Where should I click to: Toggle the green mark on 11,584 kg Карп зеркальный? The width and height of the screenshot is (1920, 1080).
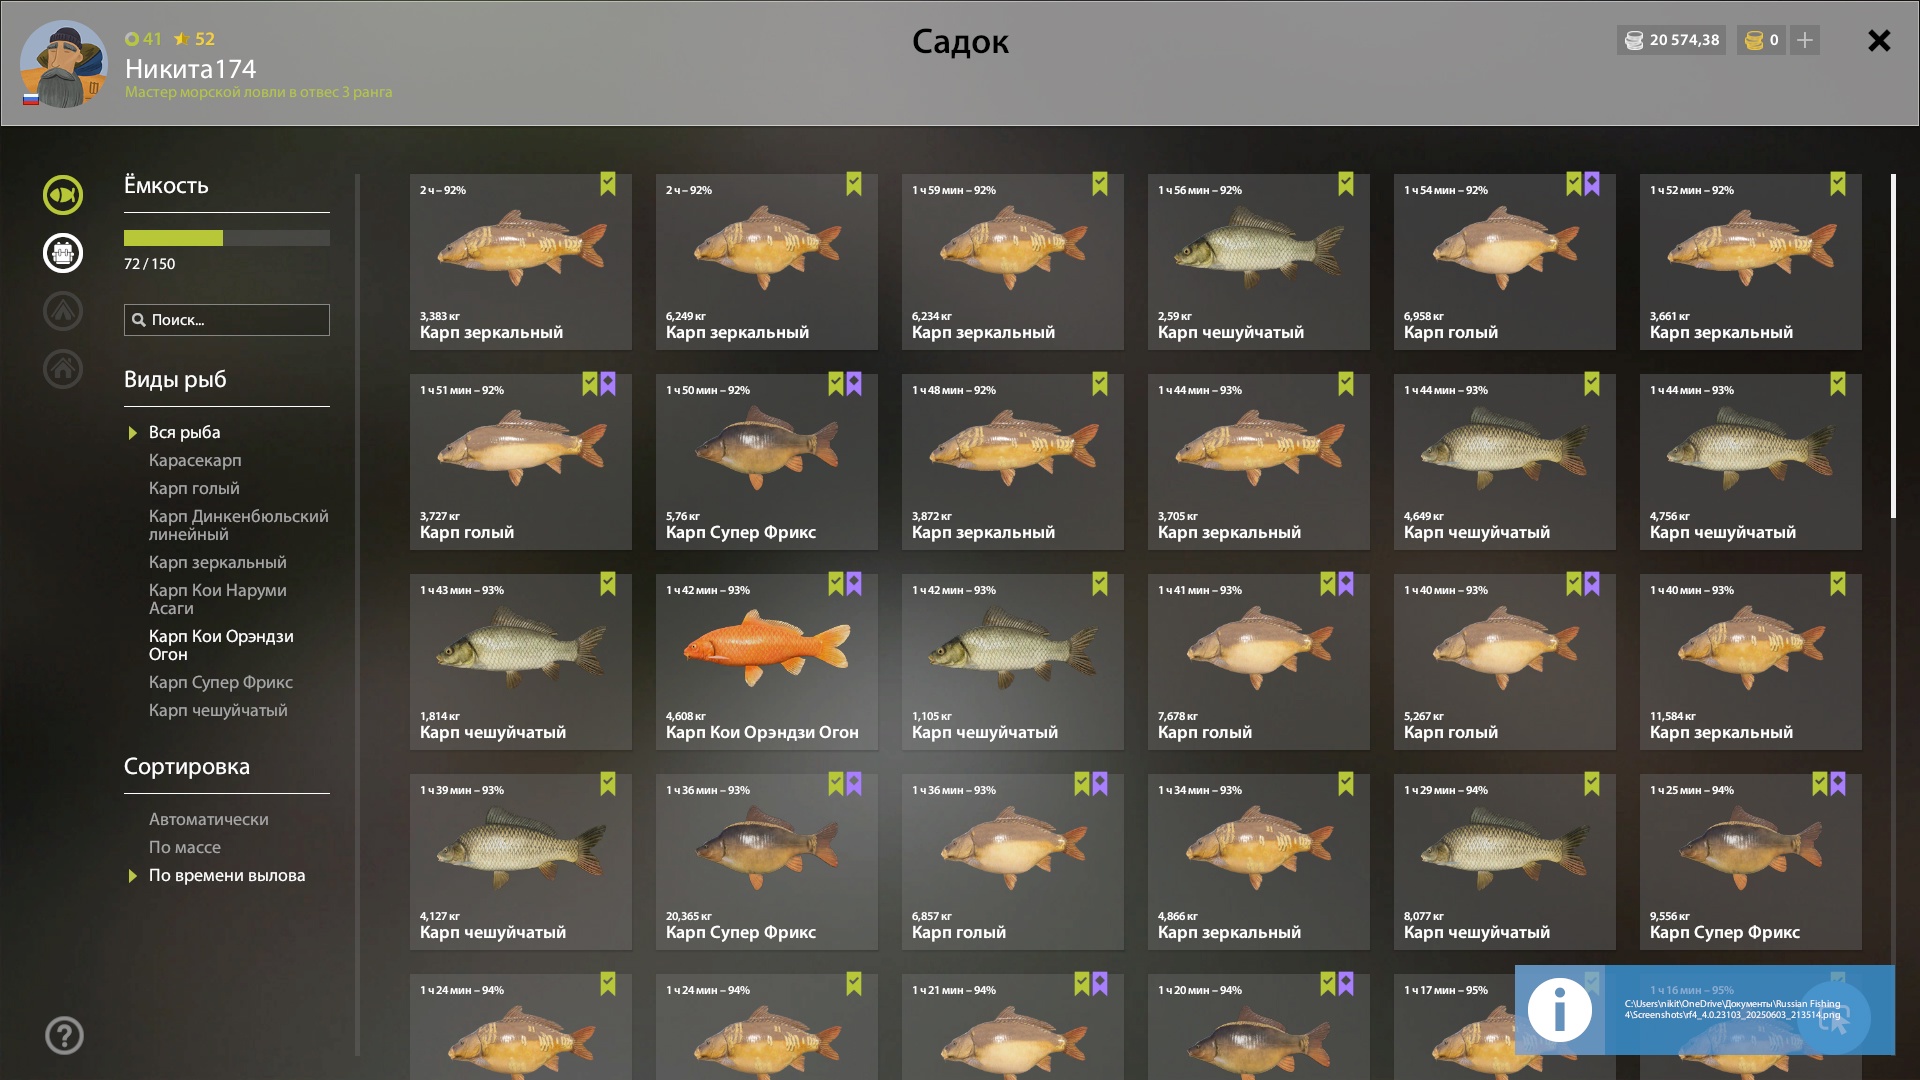point(1838,584)
